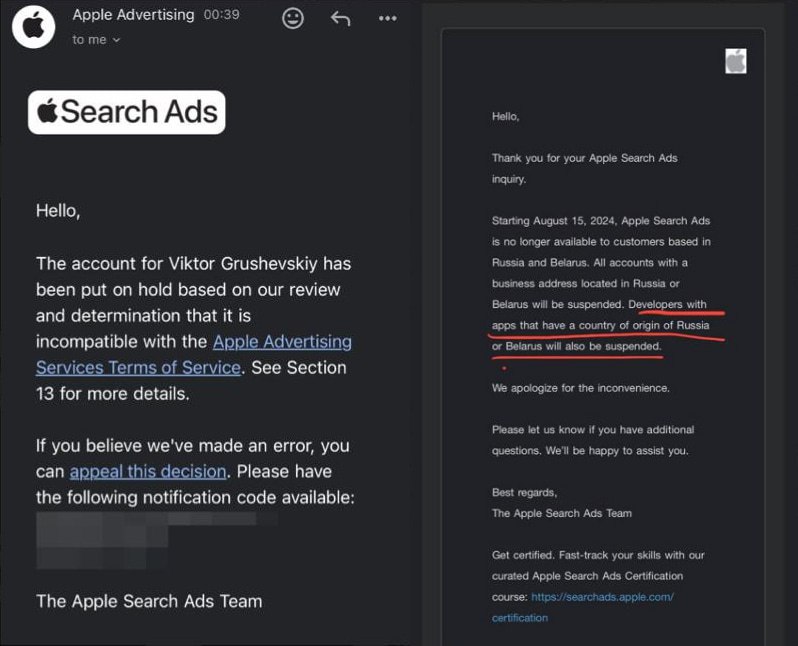Click the 00:39 timestamp

221,15
